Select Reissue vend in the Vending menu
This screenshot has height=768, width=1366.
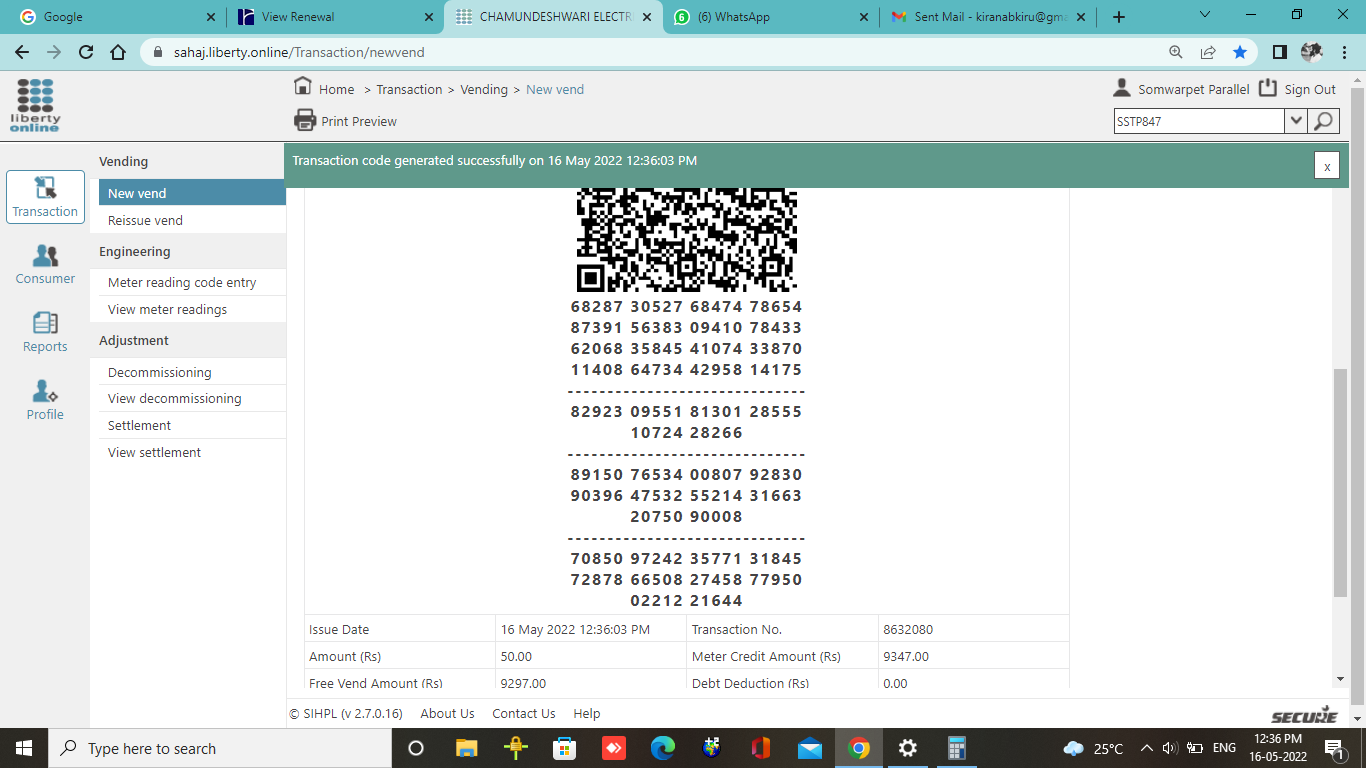pyautogui.click(x=193, y=220)
